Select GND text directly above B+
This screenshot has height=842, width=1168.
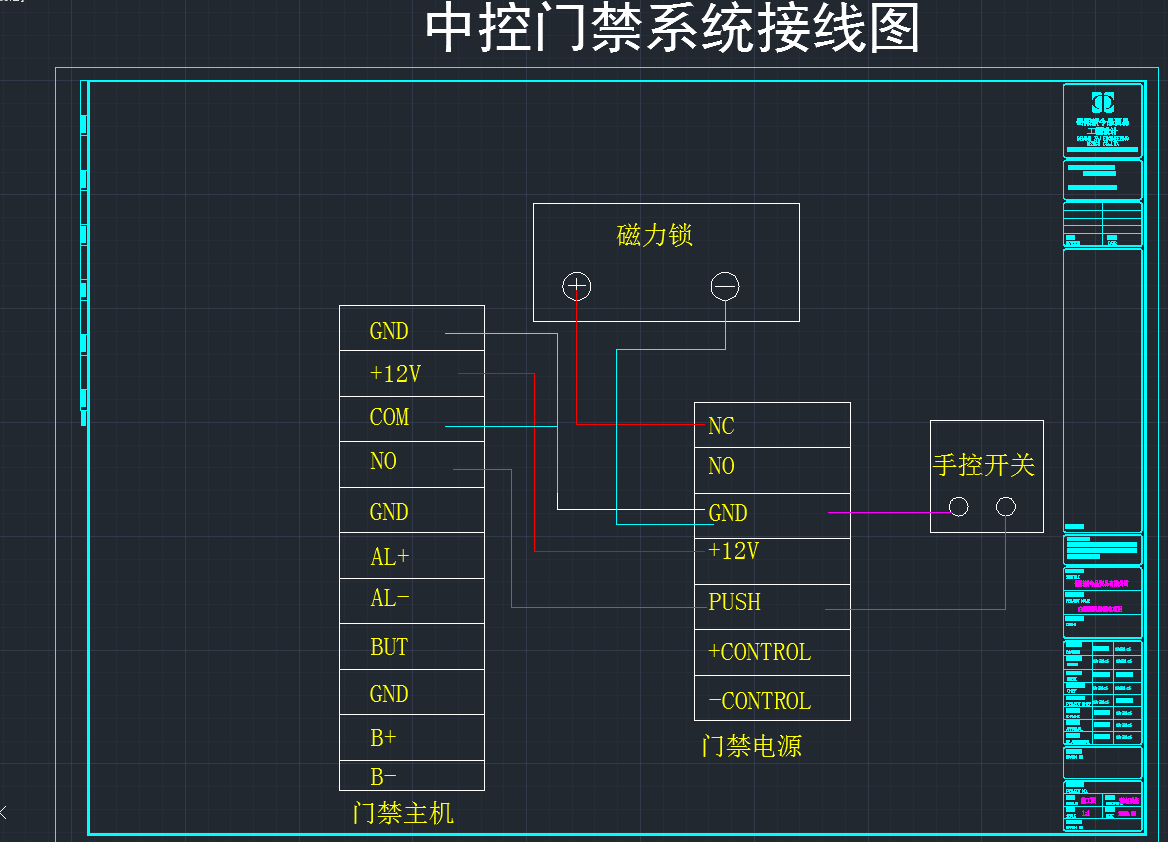tap(389, 694)
